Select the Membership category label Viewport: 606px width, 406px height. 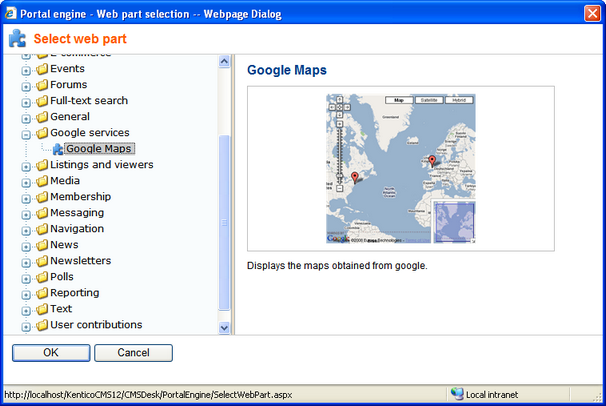click(80, 197)
